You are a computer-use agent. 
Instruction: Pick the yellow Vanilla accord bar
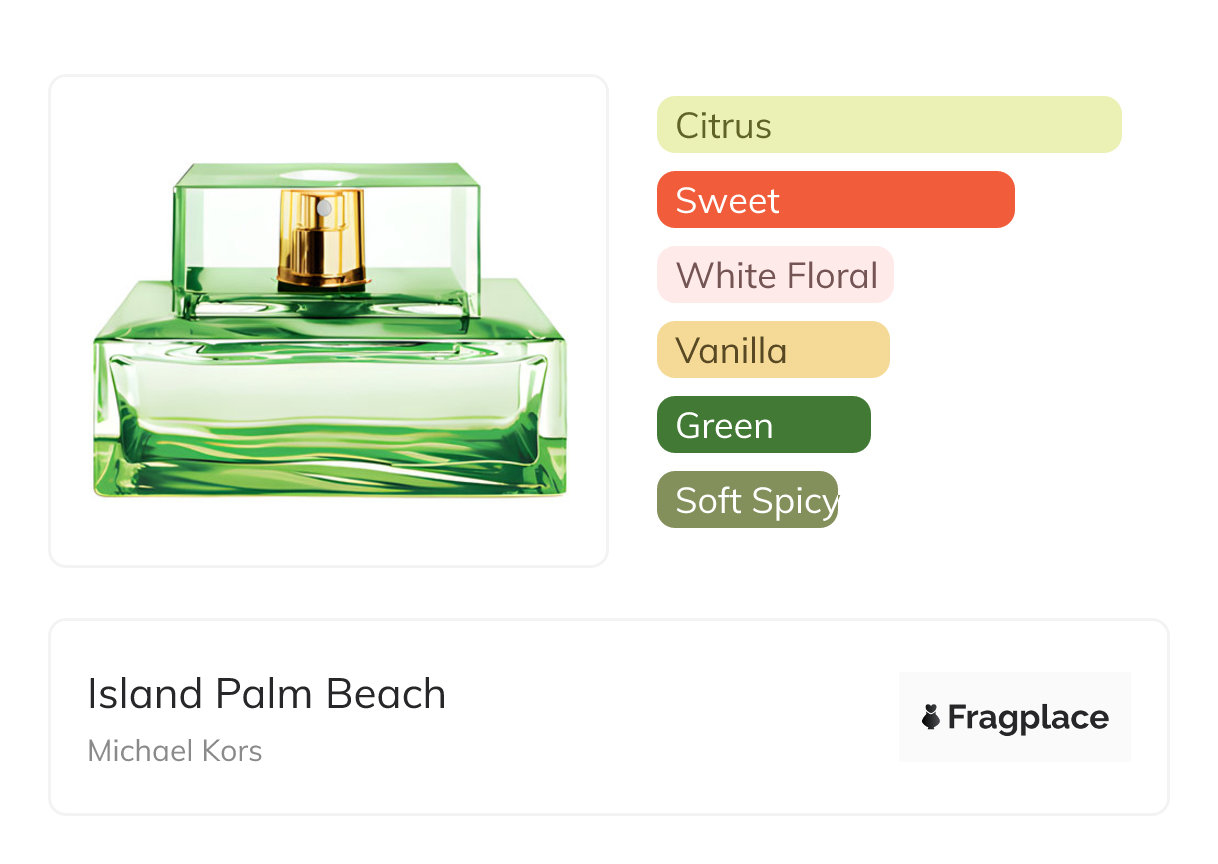(x=773, y=350)
